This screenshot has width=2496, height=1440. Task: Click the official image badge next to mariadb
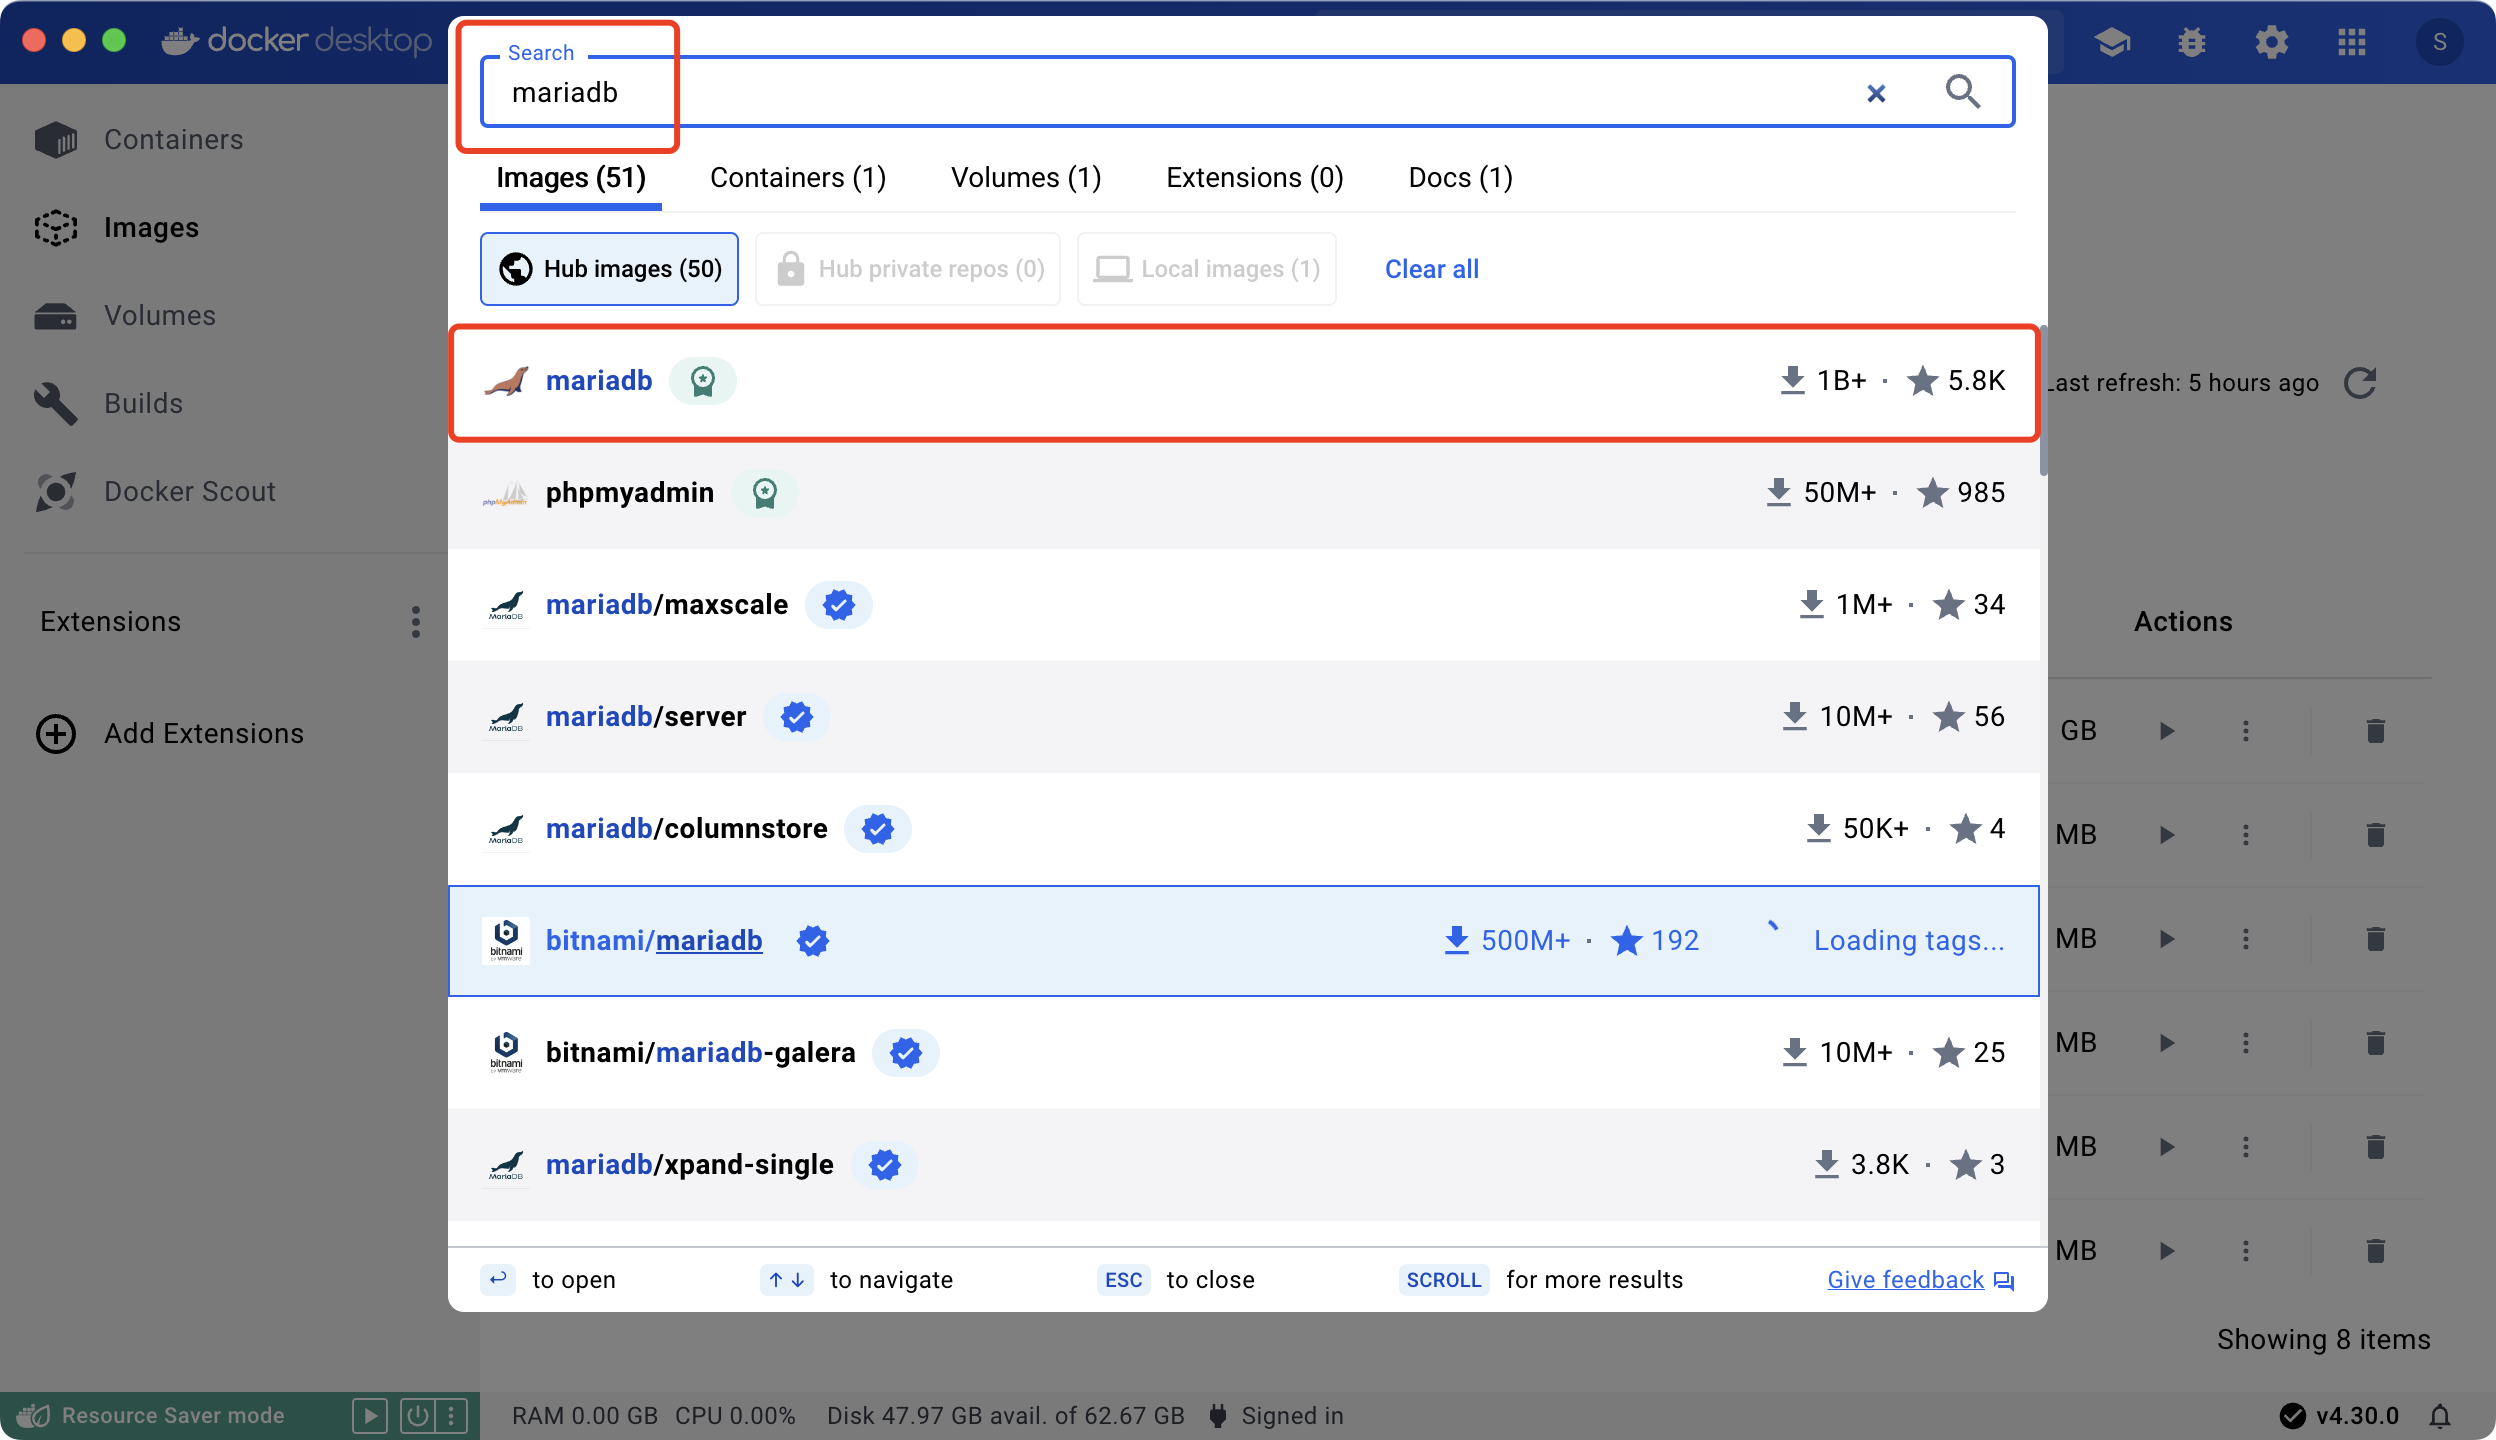pos(703,381)
